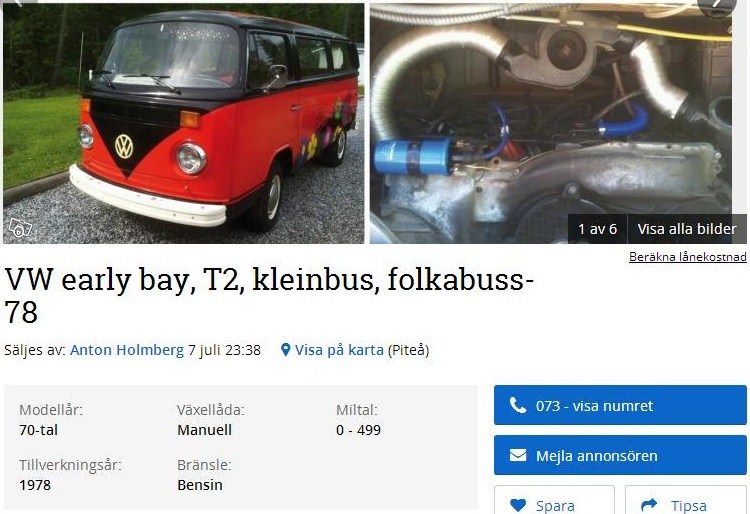This screenshot has height=514, width=750.
Task: Click the map pin icon
Action: click(x=286, y=350)
